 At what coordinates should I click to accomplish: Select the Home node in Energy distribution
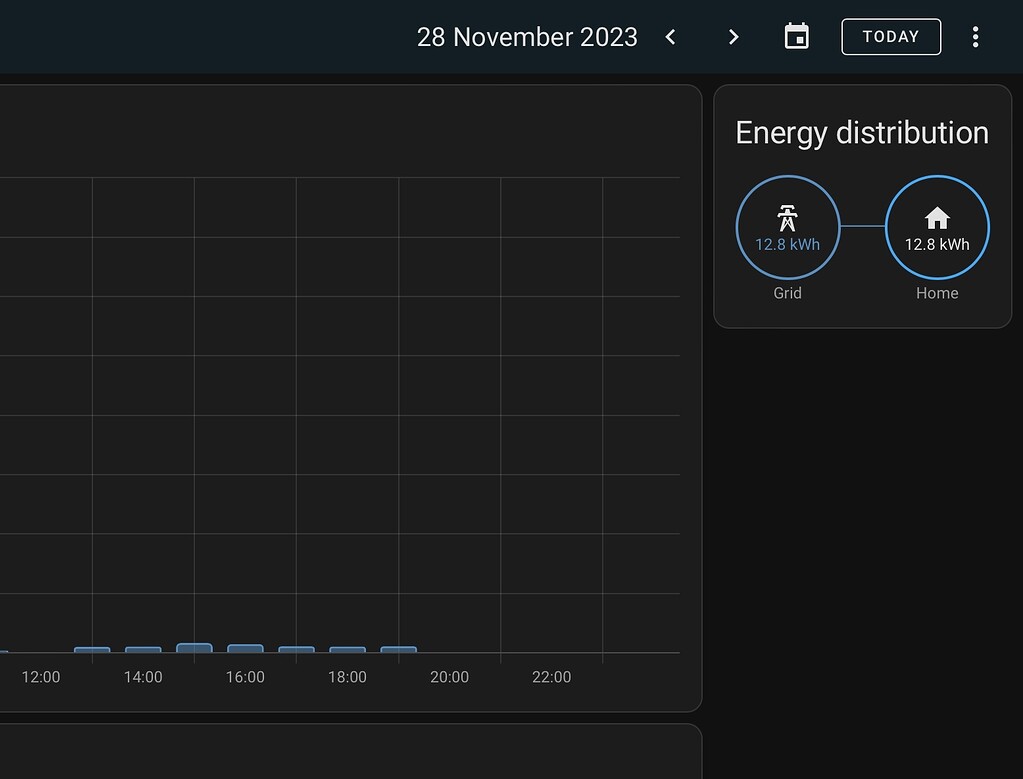[937, 227]
